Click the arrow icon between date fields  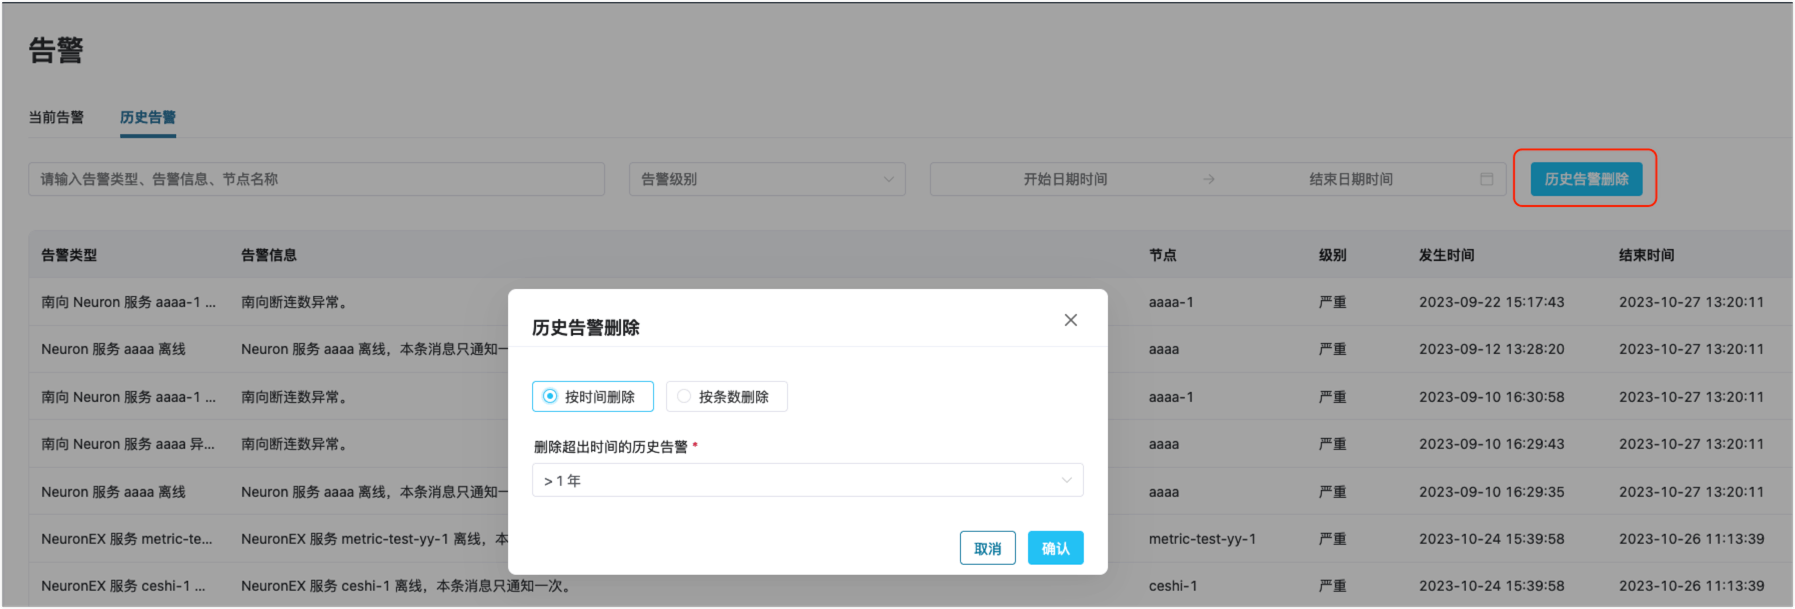click(1208, 179)
